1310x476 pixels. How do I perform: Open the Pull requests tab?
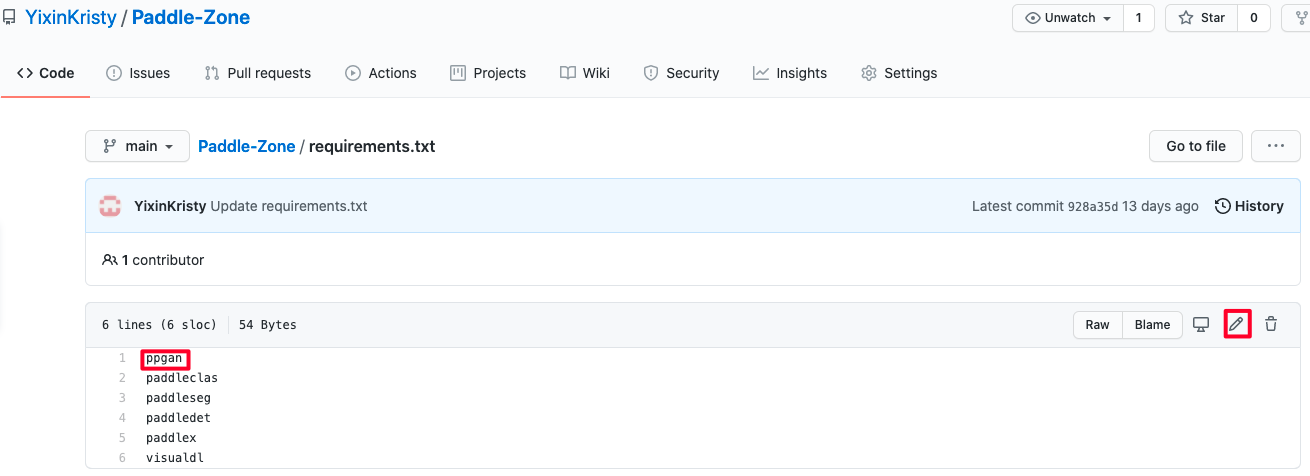[257, 73]
